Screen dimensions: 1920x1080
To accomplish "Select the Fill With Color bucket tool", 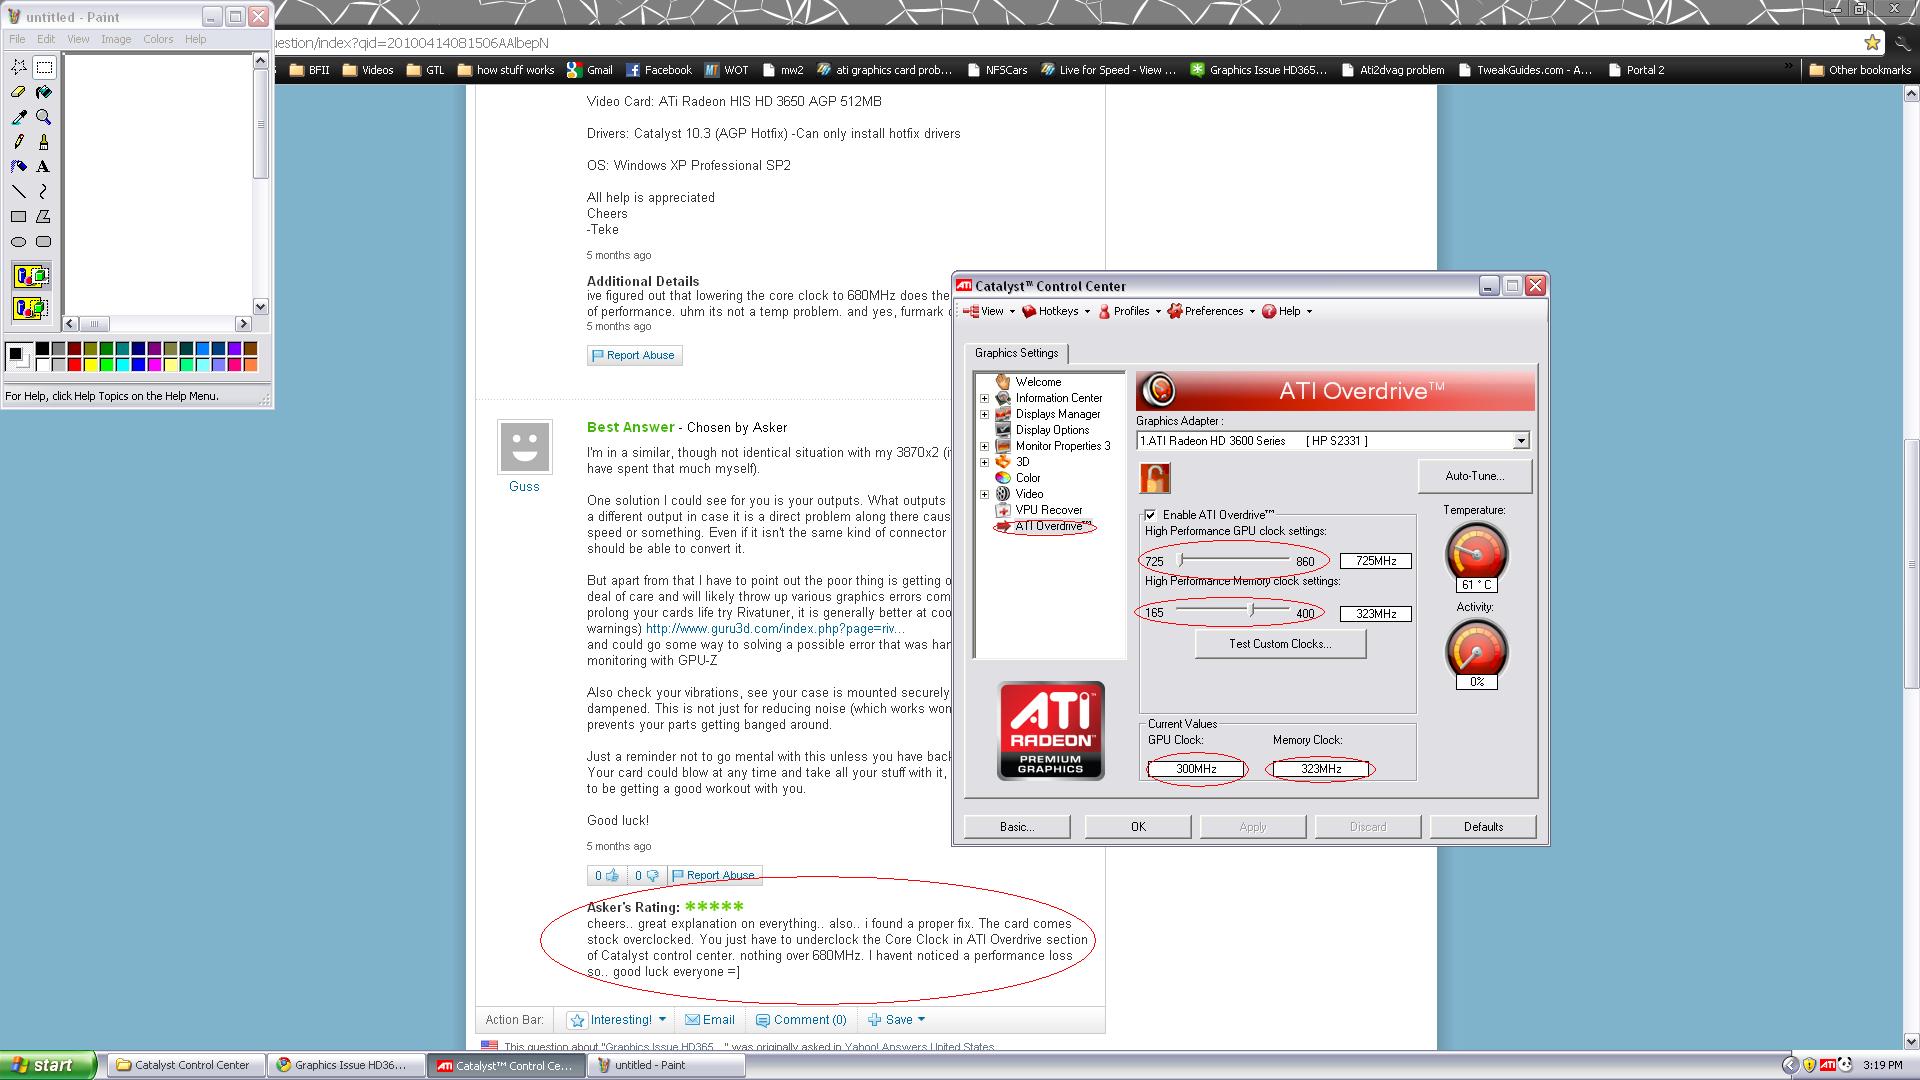I will (43, 92).
